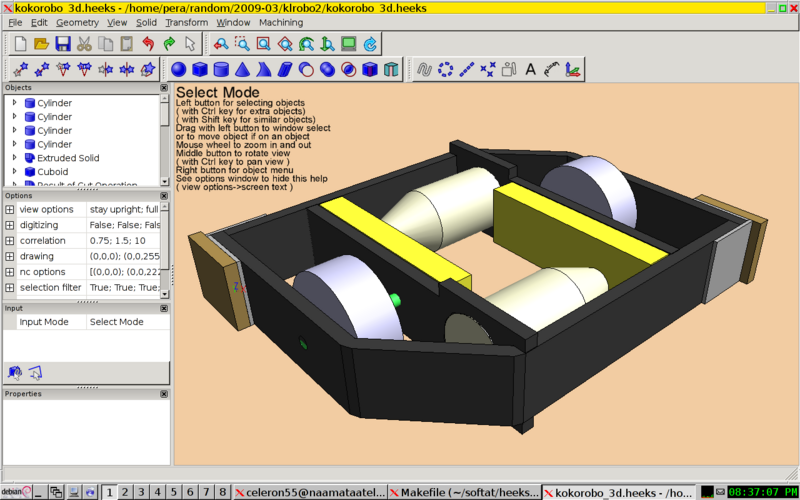Switch to workspace 3 in the pager
The image size is (800, 500).
click(141, 492)
